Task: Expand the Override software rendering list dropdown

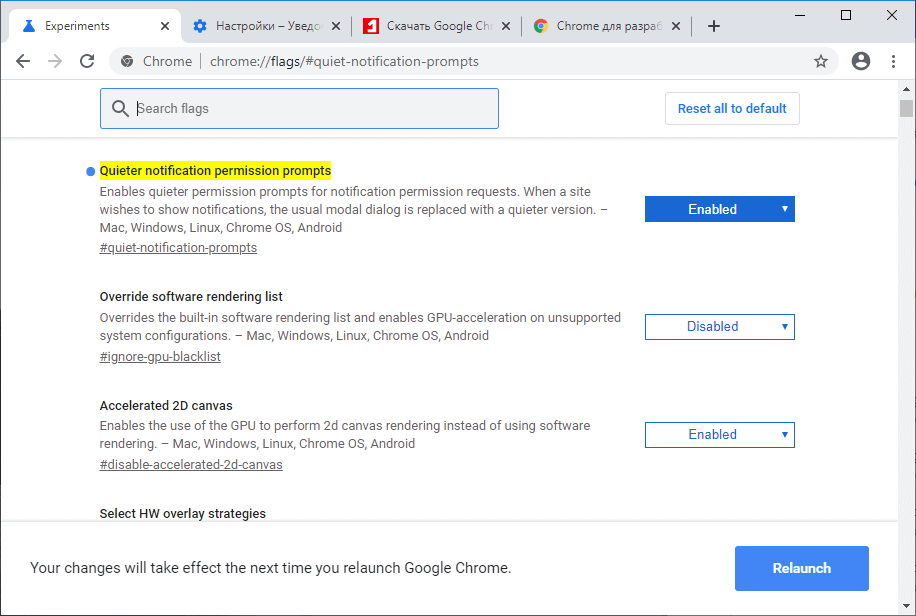Action: click(x=719, y=326)
